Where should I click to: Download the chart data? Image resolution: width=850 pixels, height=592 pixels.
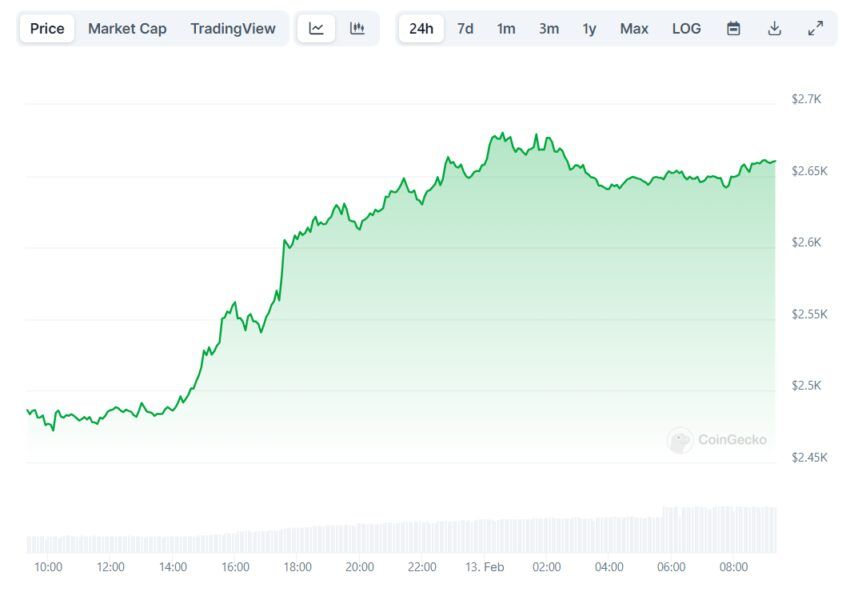point(774,28)
